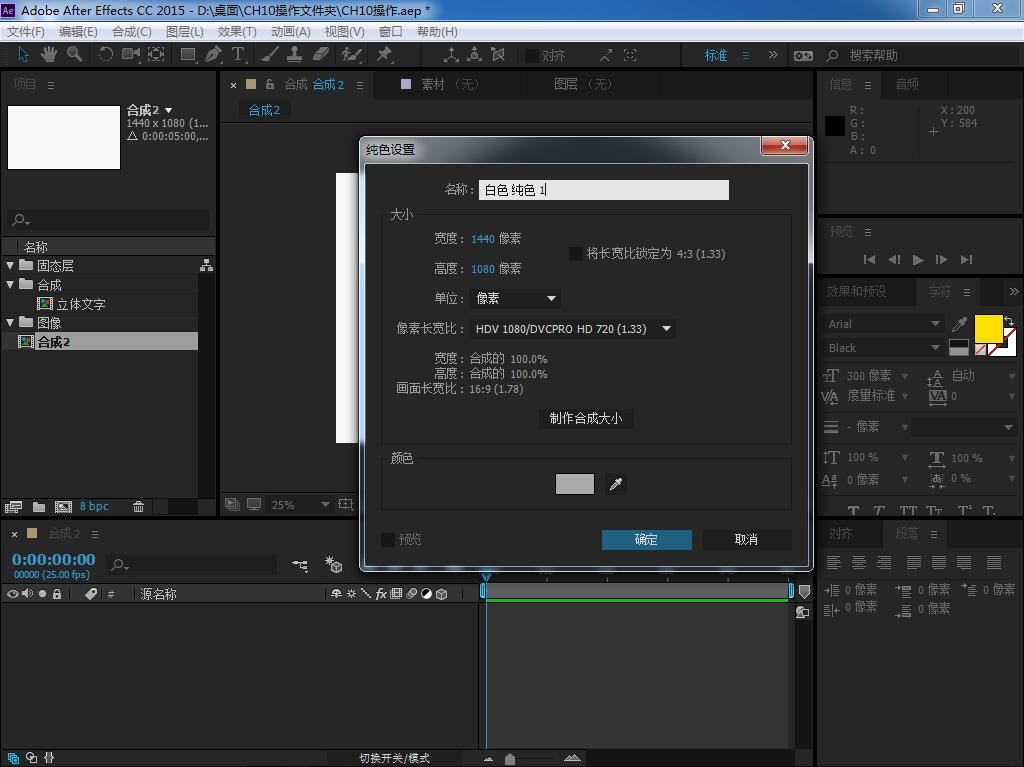Select the Hand tool in the toolbar
This screenshot has width=1024, height=767.
pos(48,55)
